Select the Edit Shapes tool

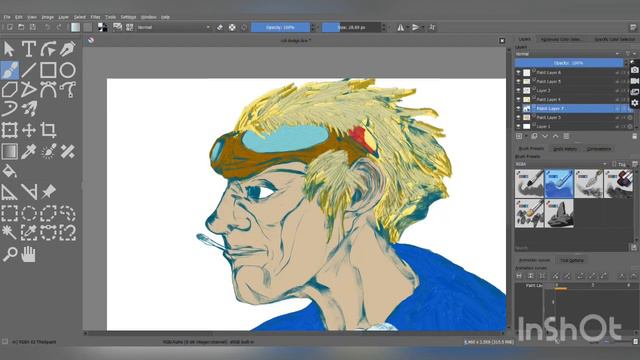click(x=48, y=49)
